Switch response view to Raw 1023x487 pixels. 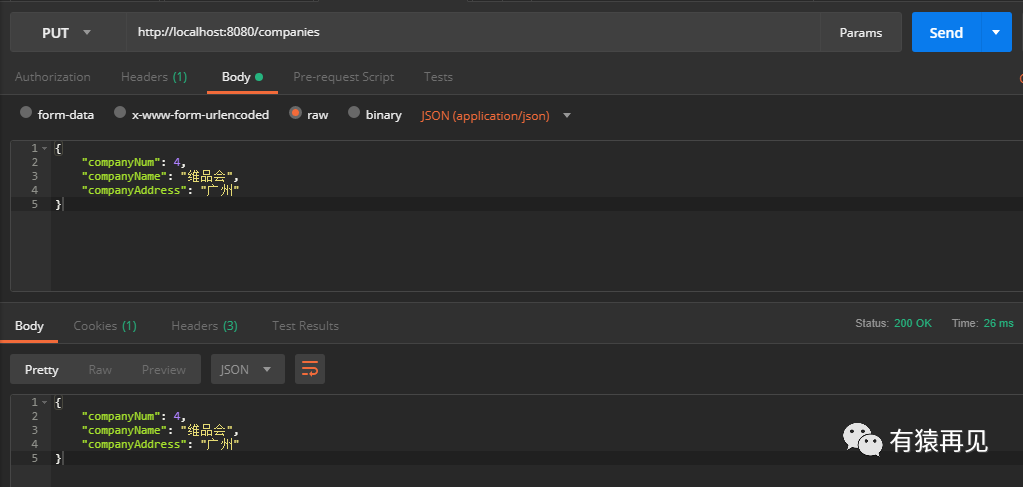pos(100,369)
